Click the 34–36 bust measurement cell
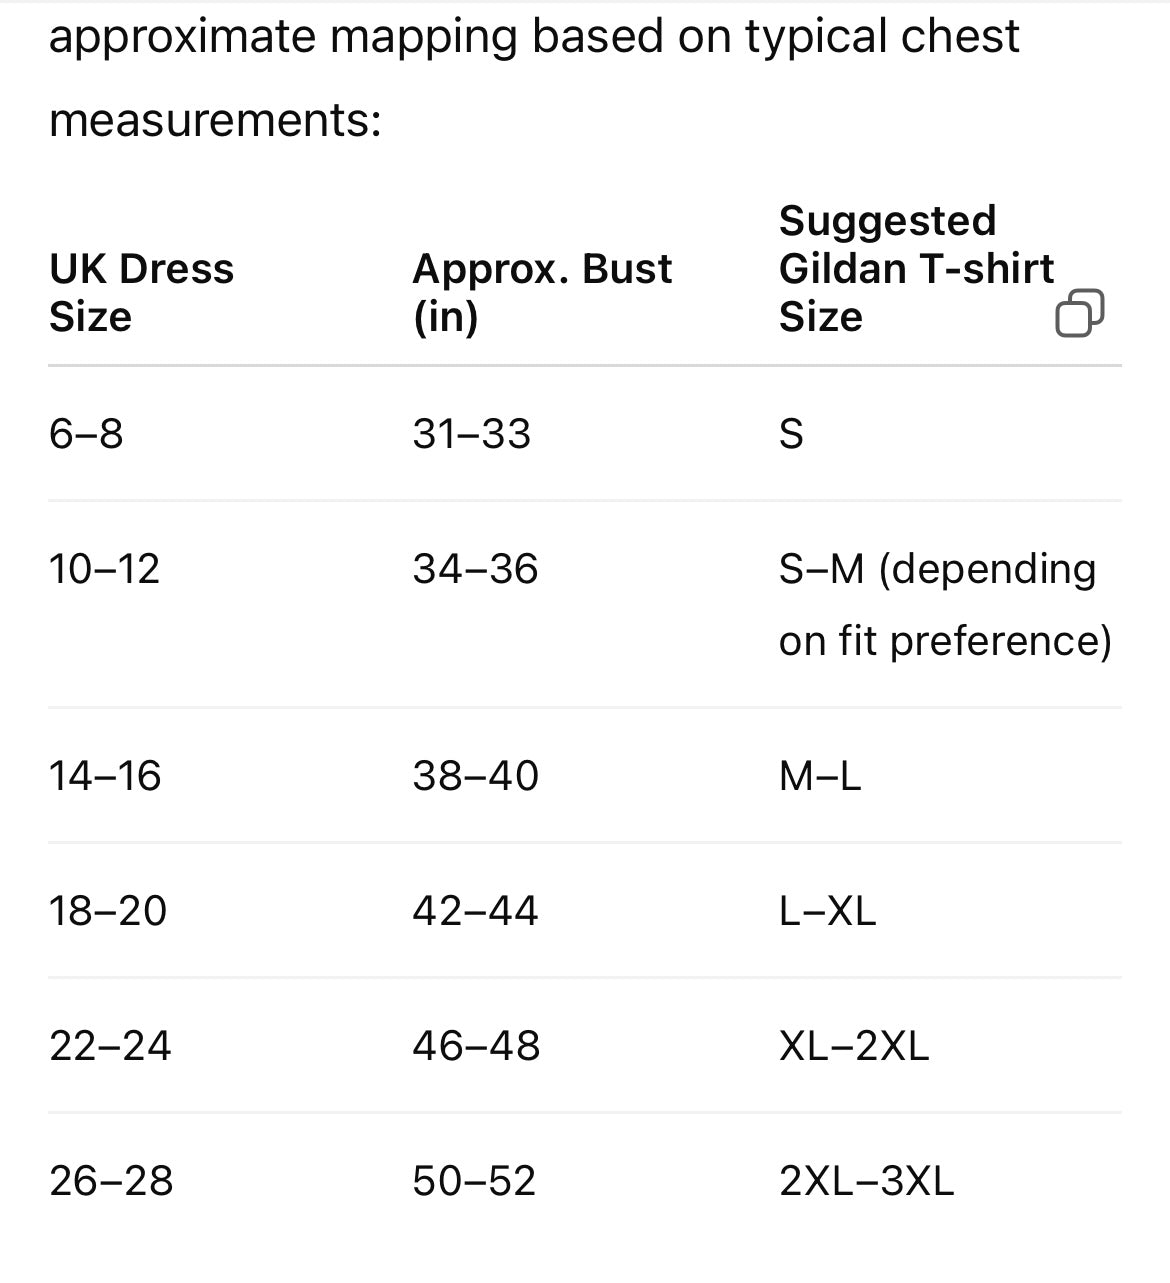1170x1283 pixels. point(475,569)
